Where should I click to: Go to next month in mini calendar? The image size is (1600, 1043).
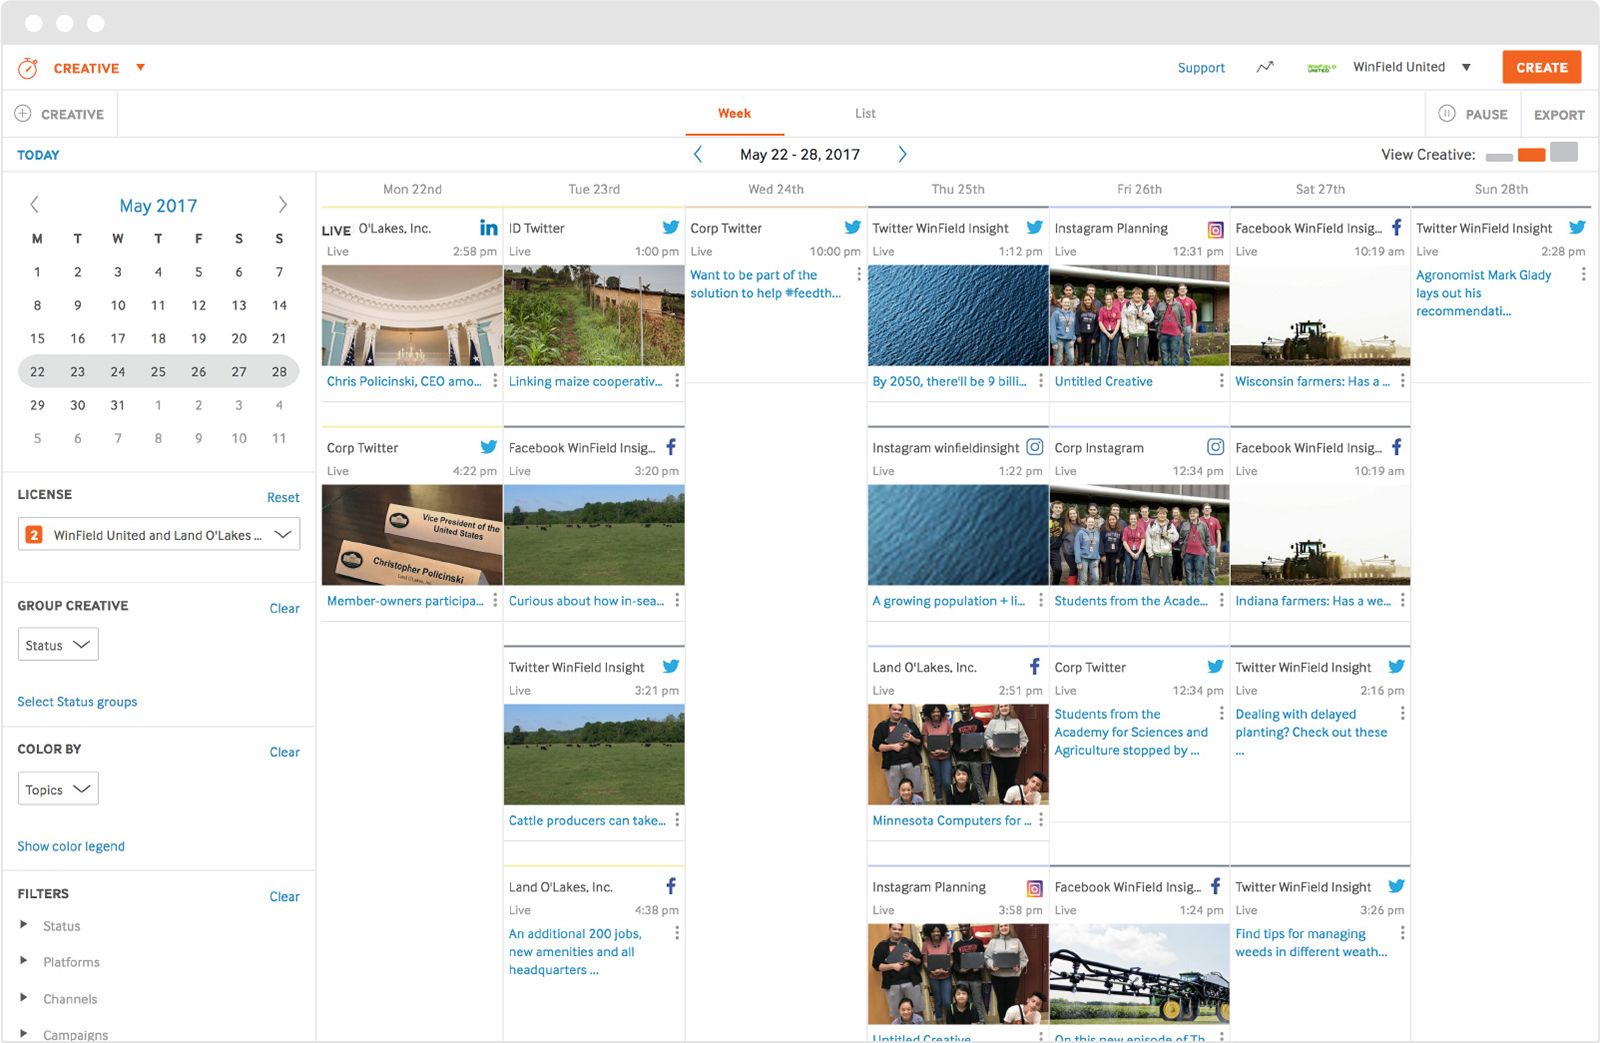tap(282, 205)
